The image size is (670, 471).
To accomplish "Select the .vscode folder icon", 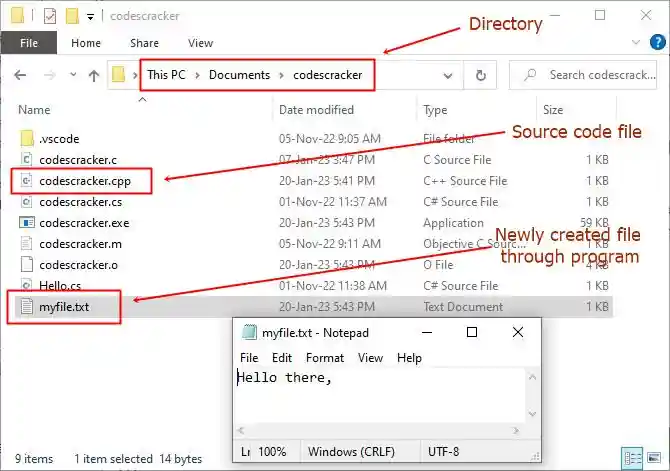I will coord(27,138).
